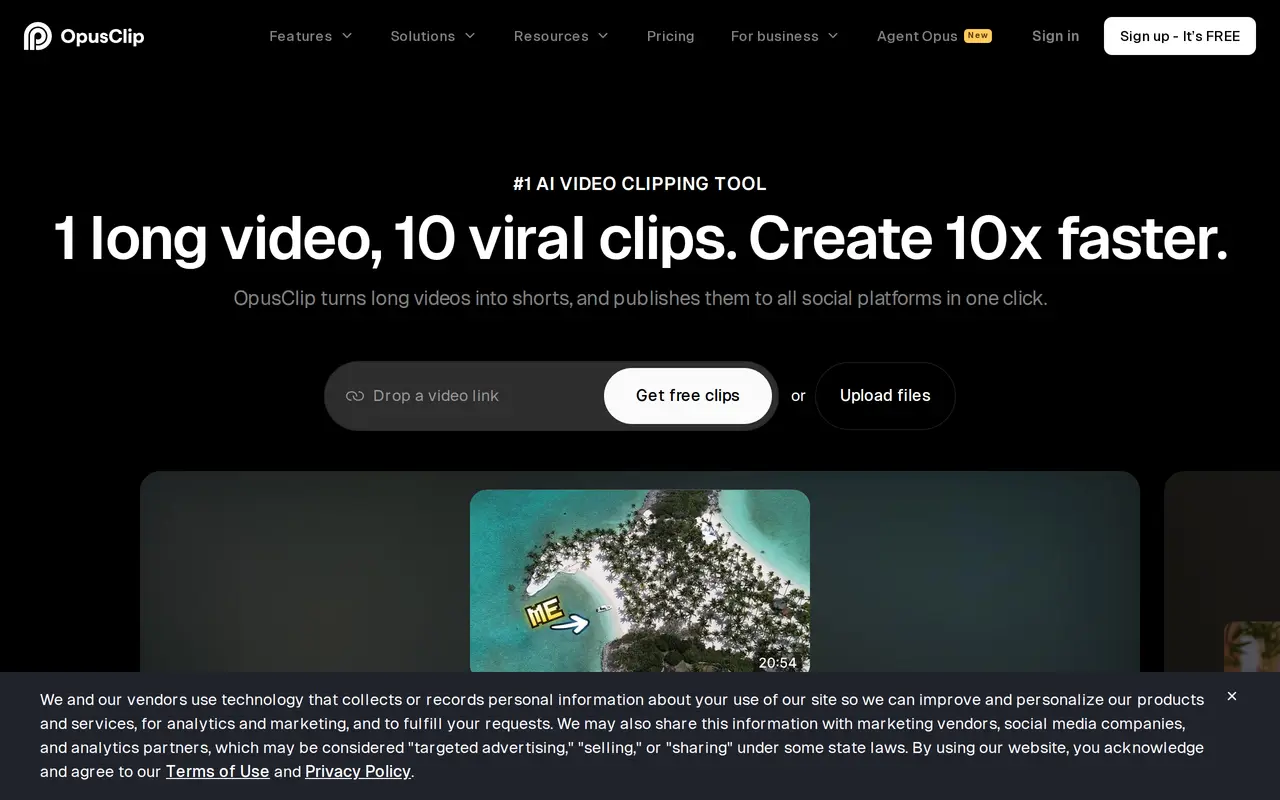1280x800 pixels.
Task: Open the island video thumbnail
Action: point(640,580)
